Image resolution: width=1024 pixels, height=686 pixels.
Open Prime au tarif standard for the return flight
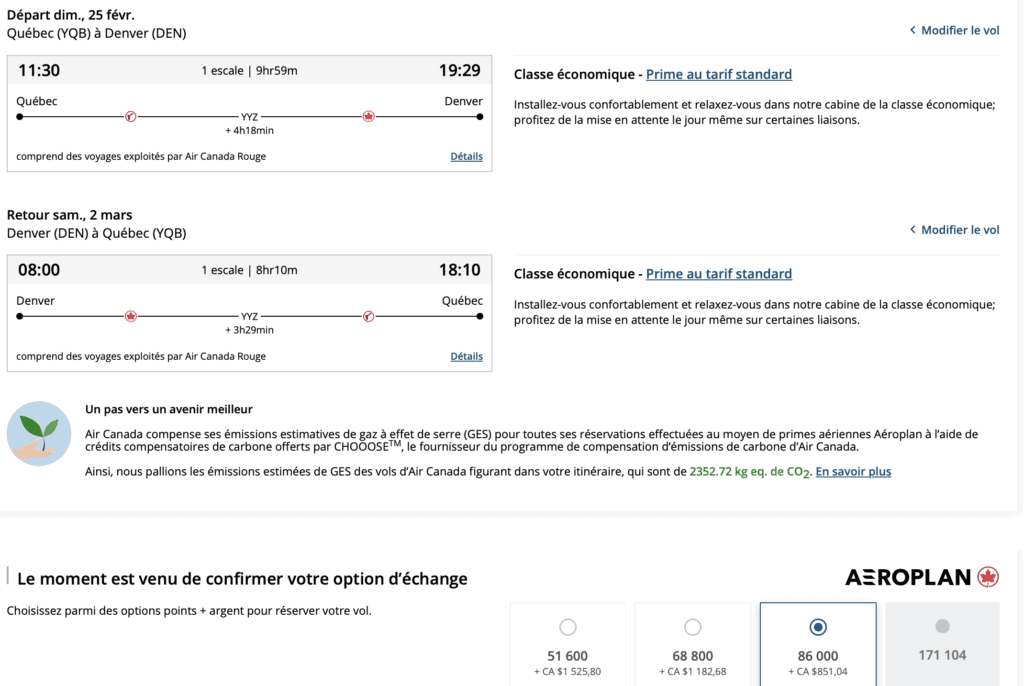pos(718,274)
